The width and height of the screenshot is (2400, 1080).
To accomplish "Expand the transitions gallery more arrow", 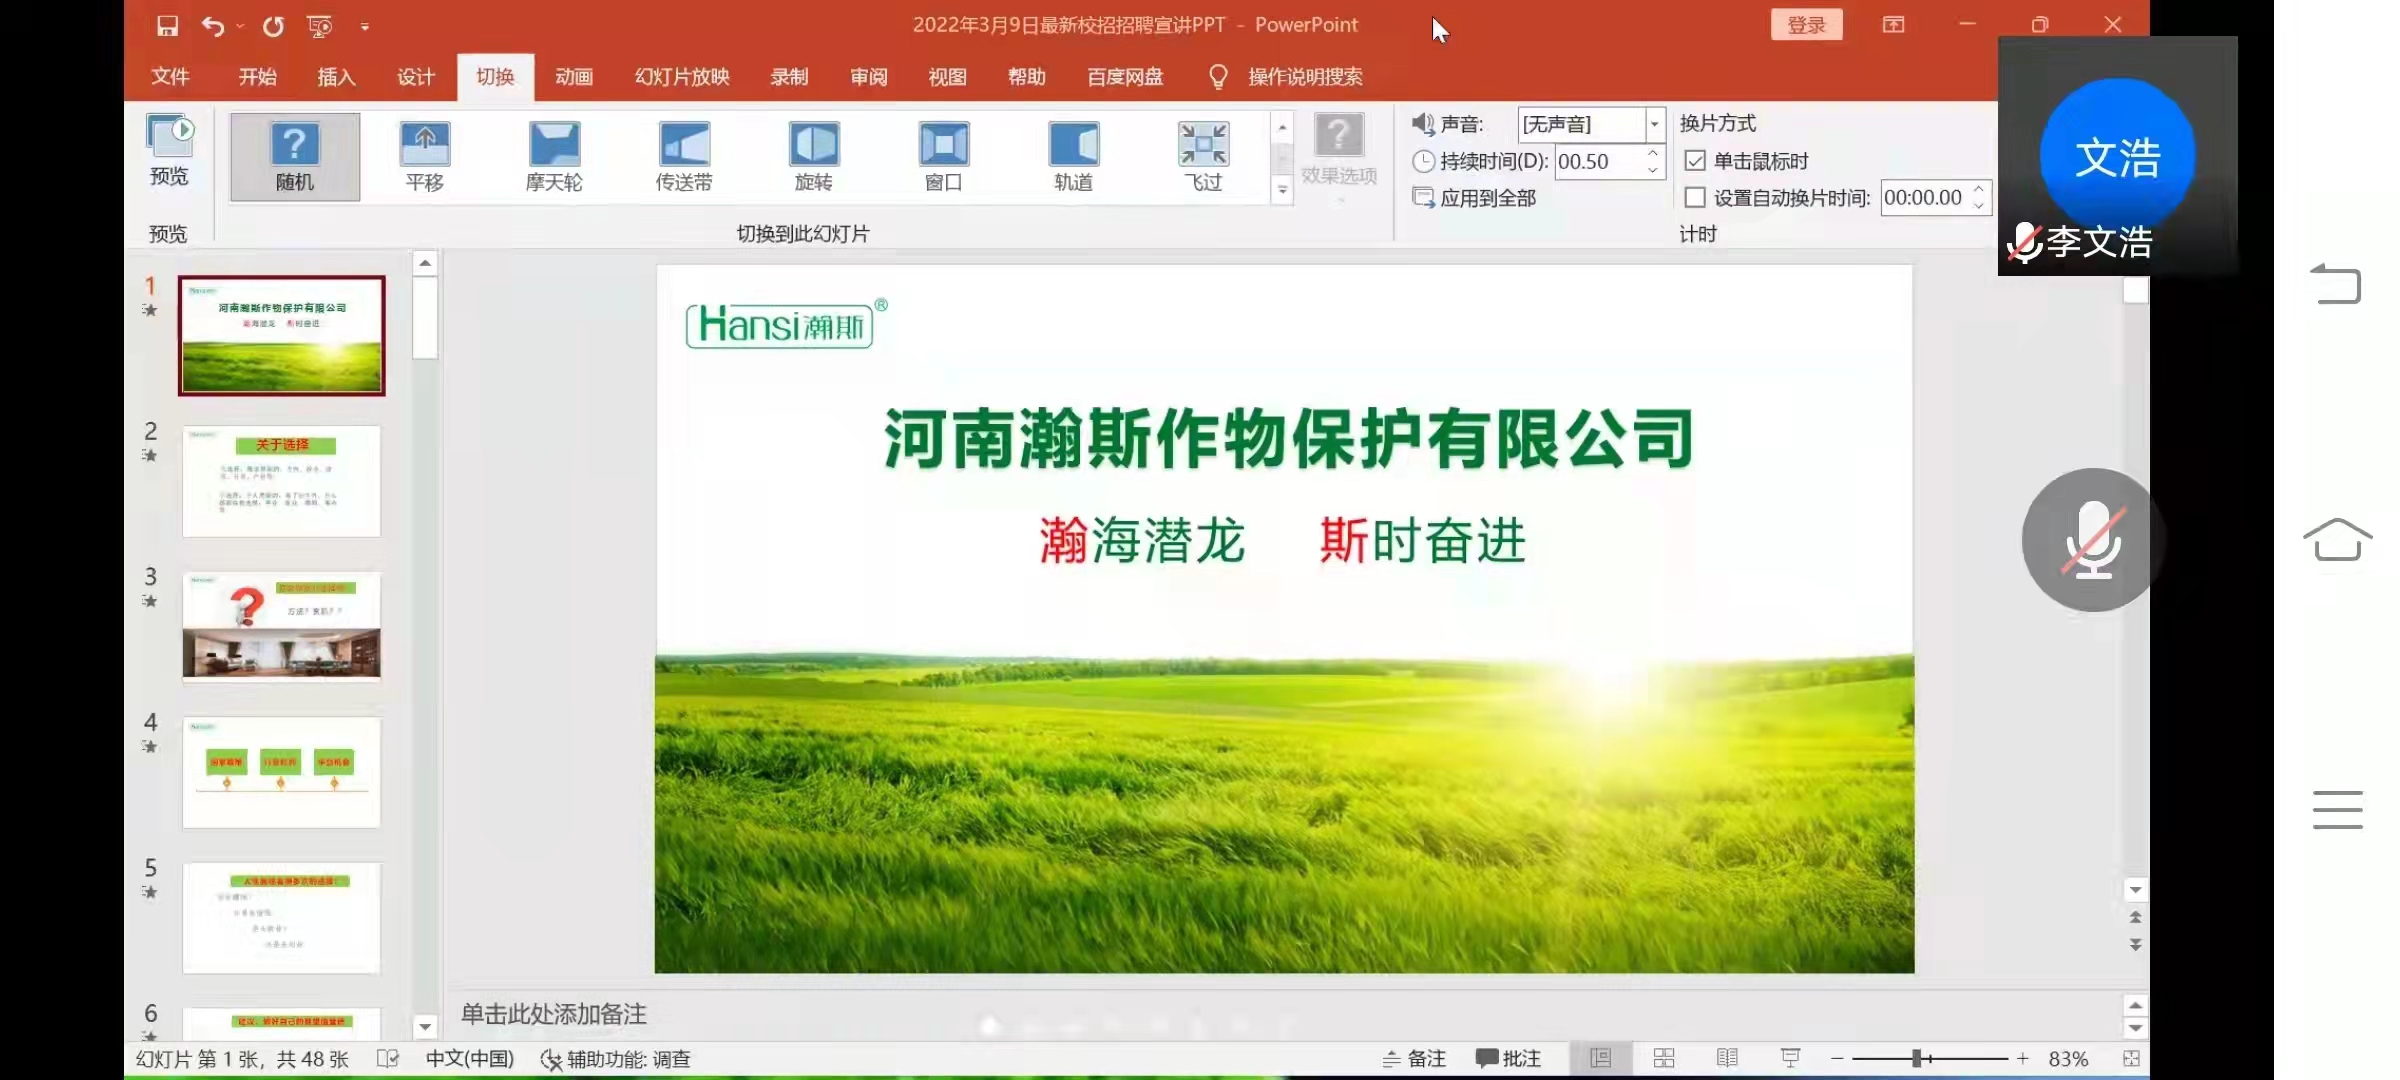I will point(1282,189).
